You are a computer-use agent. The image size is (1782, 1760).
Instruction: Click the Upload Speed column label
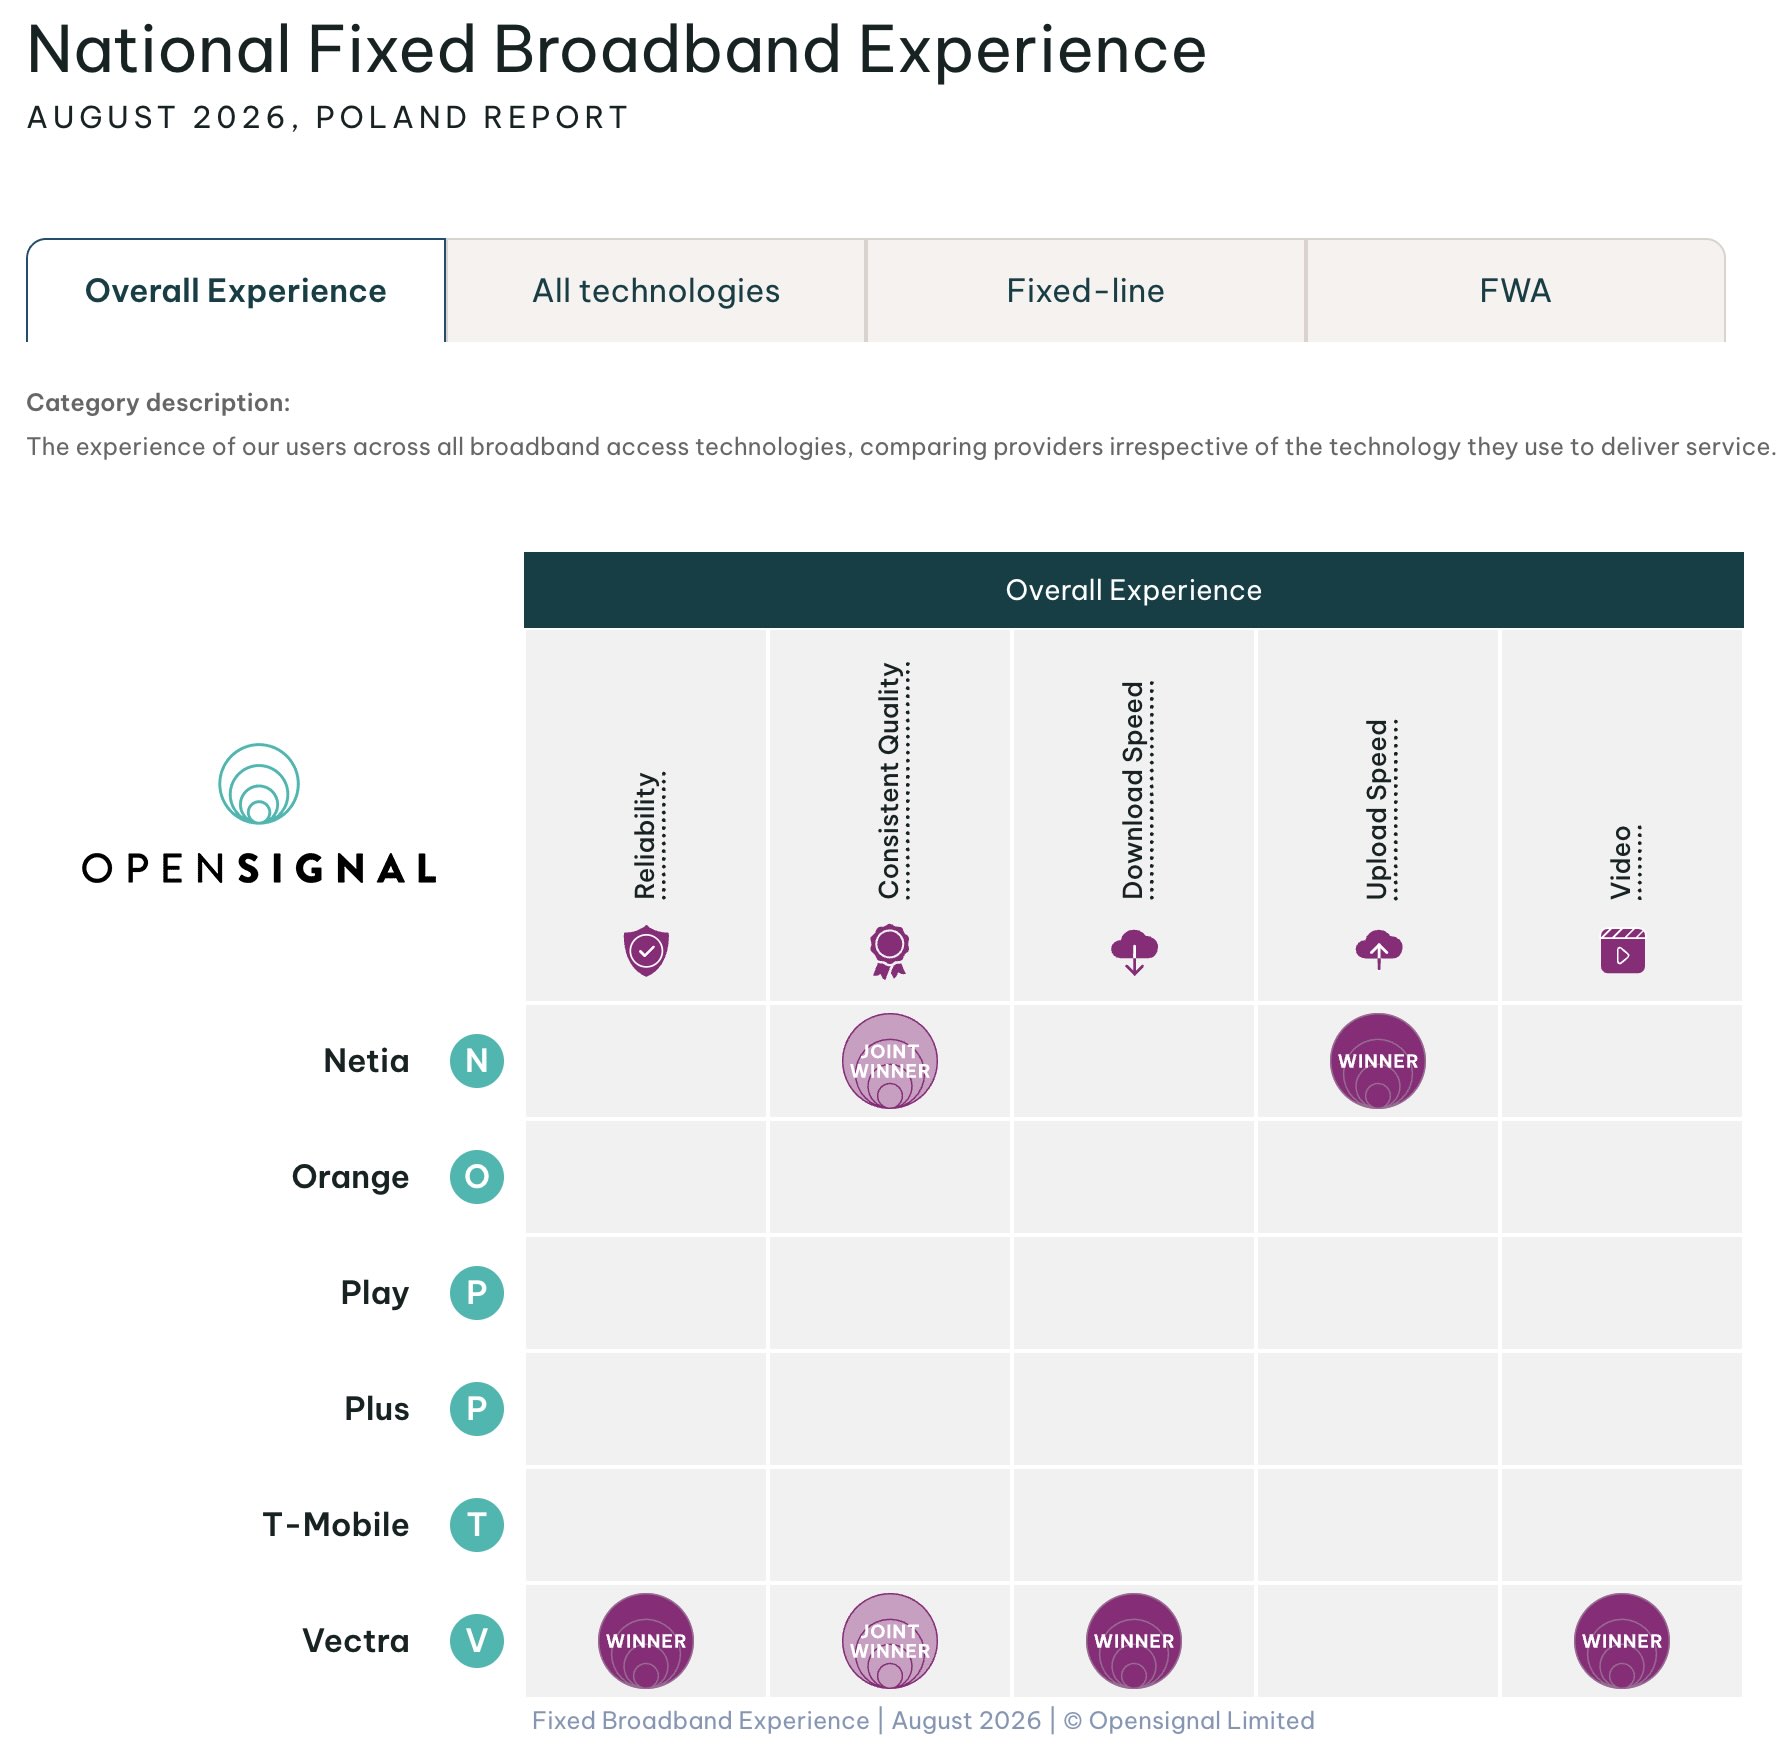pyautogui.click(x=1379, y=809)
